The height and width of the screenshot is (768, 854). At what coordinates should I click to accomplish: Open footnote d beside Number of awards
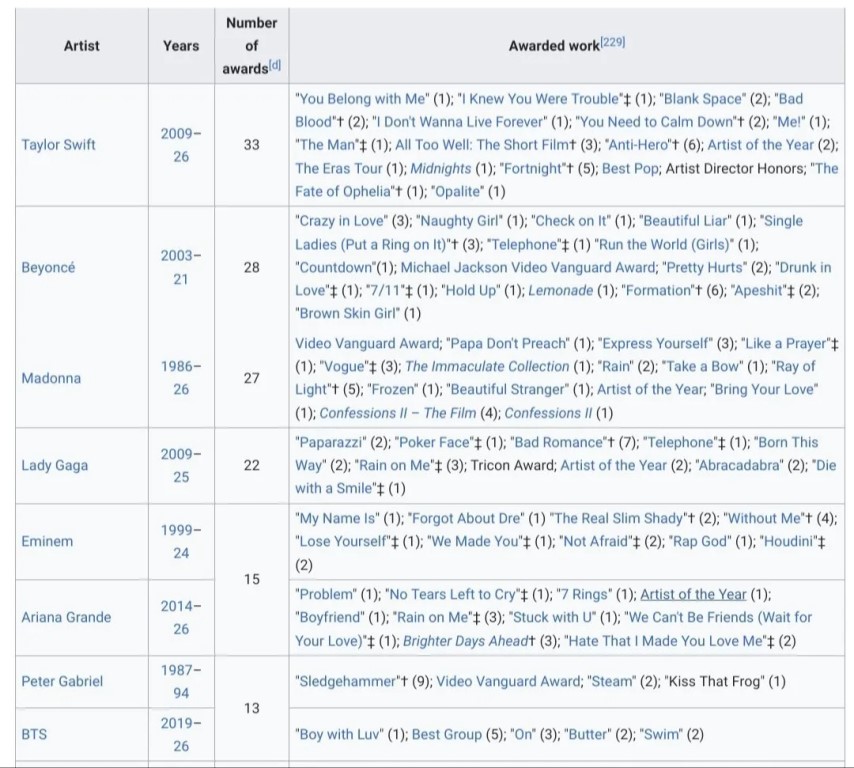pyautogui.click(x=275, y=65)
